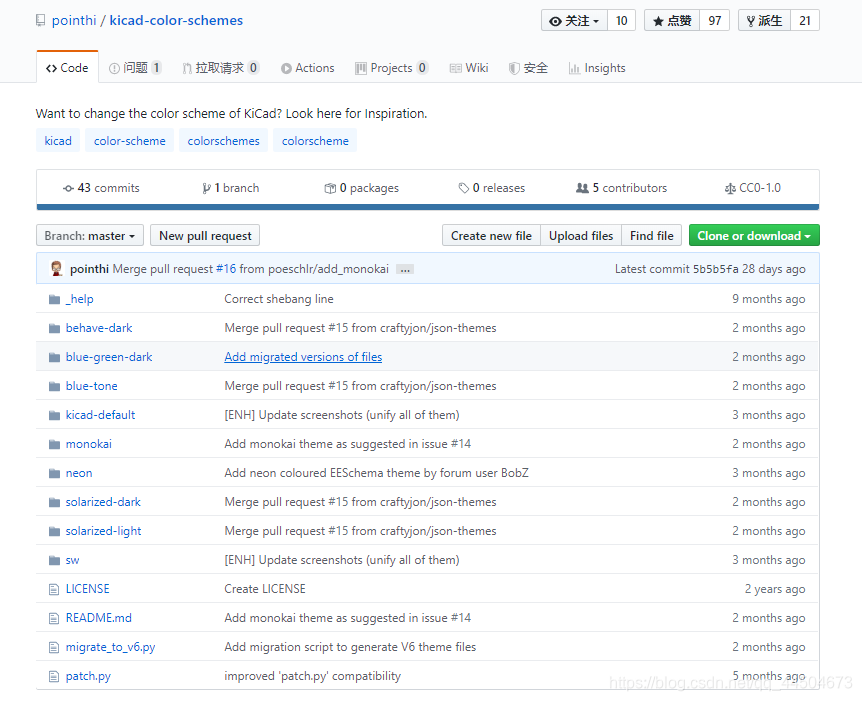Open the solarized-dark folder
The image size is (862, 701).
pos(103,502)
